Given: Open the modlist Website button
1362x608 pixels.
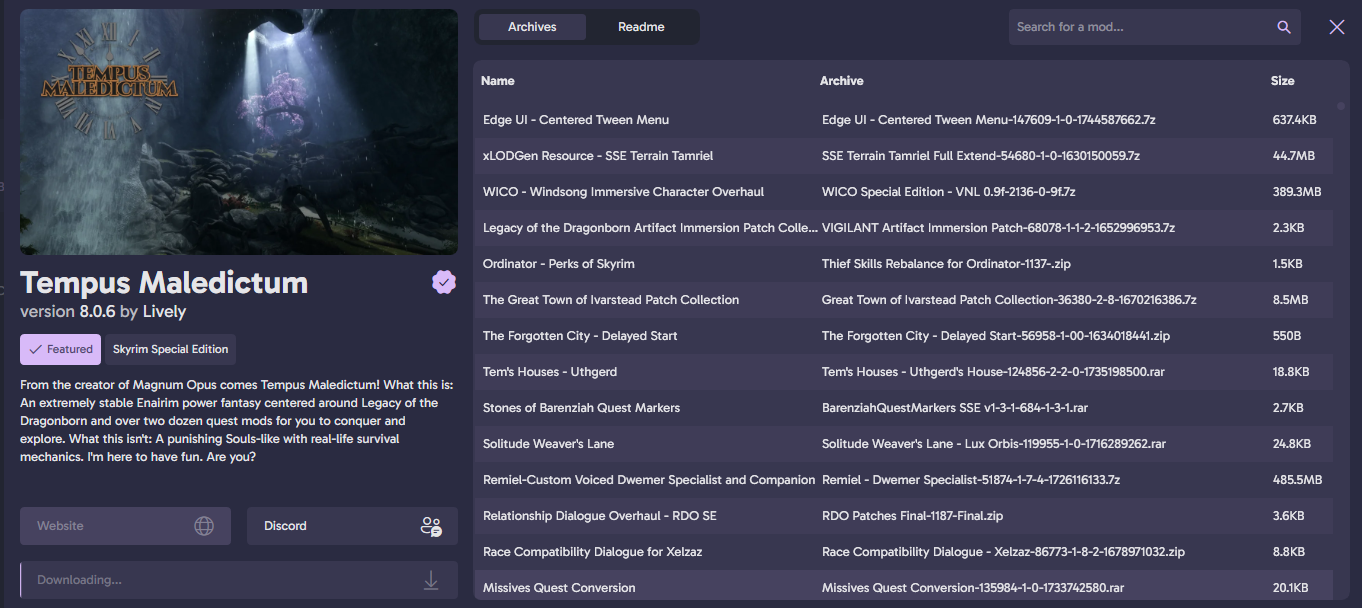Looking at the screenshot, I should click(125, 526).
